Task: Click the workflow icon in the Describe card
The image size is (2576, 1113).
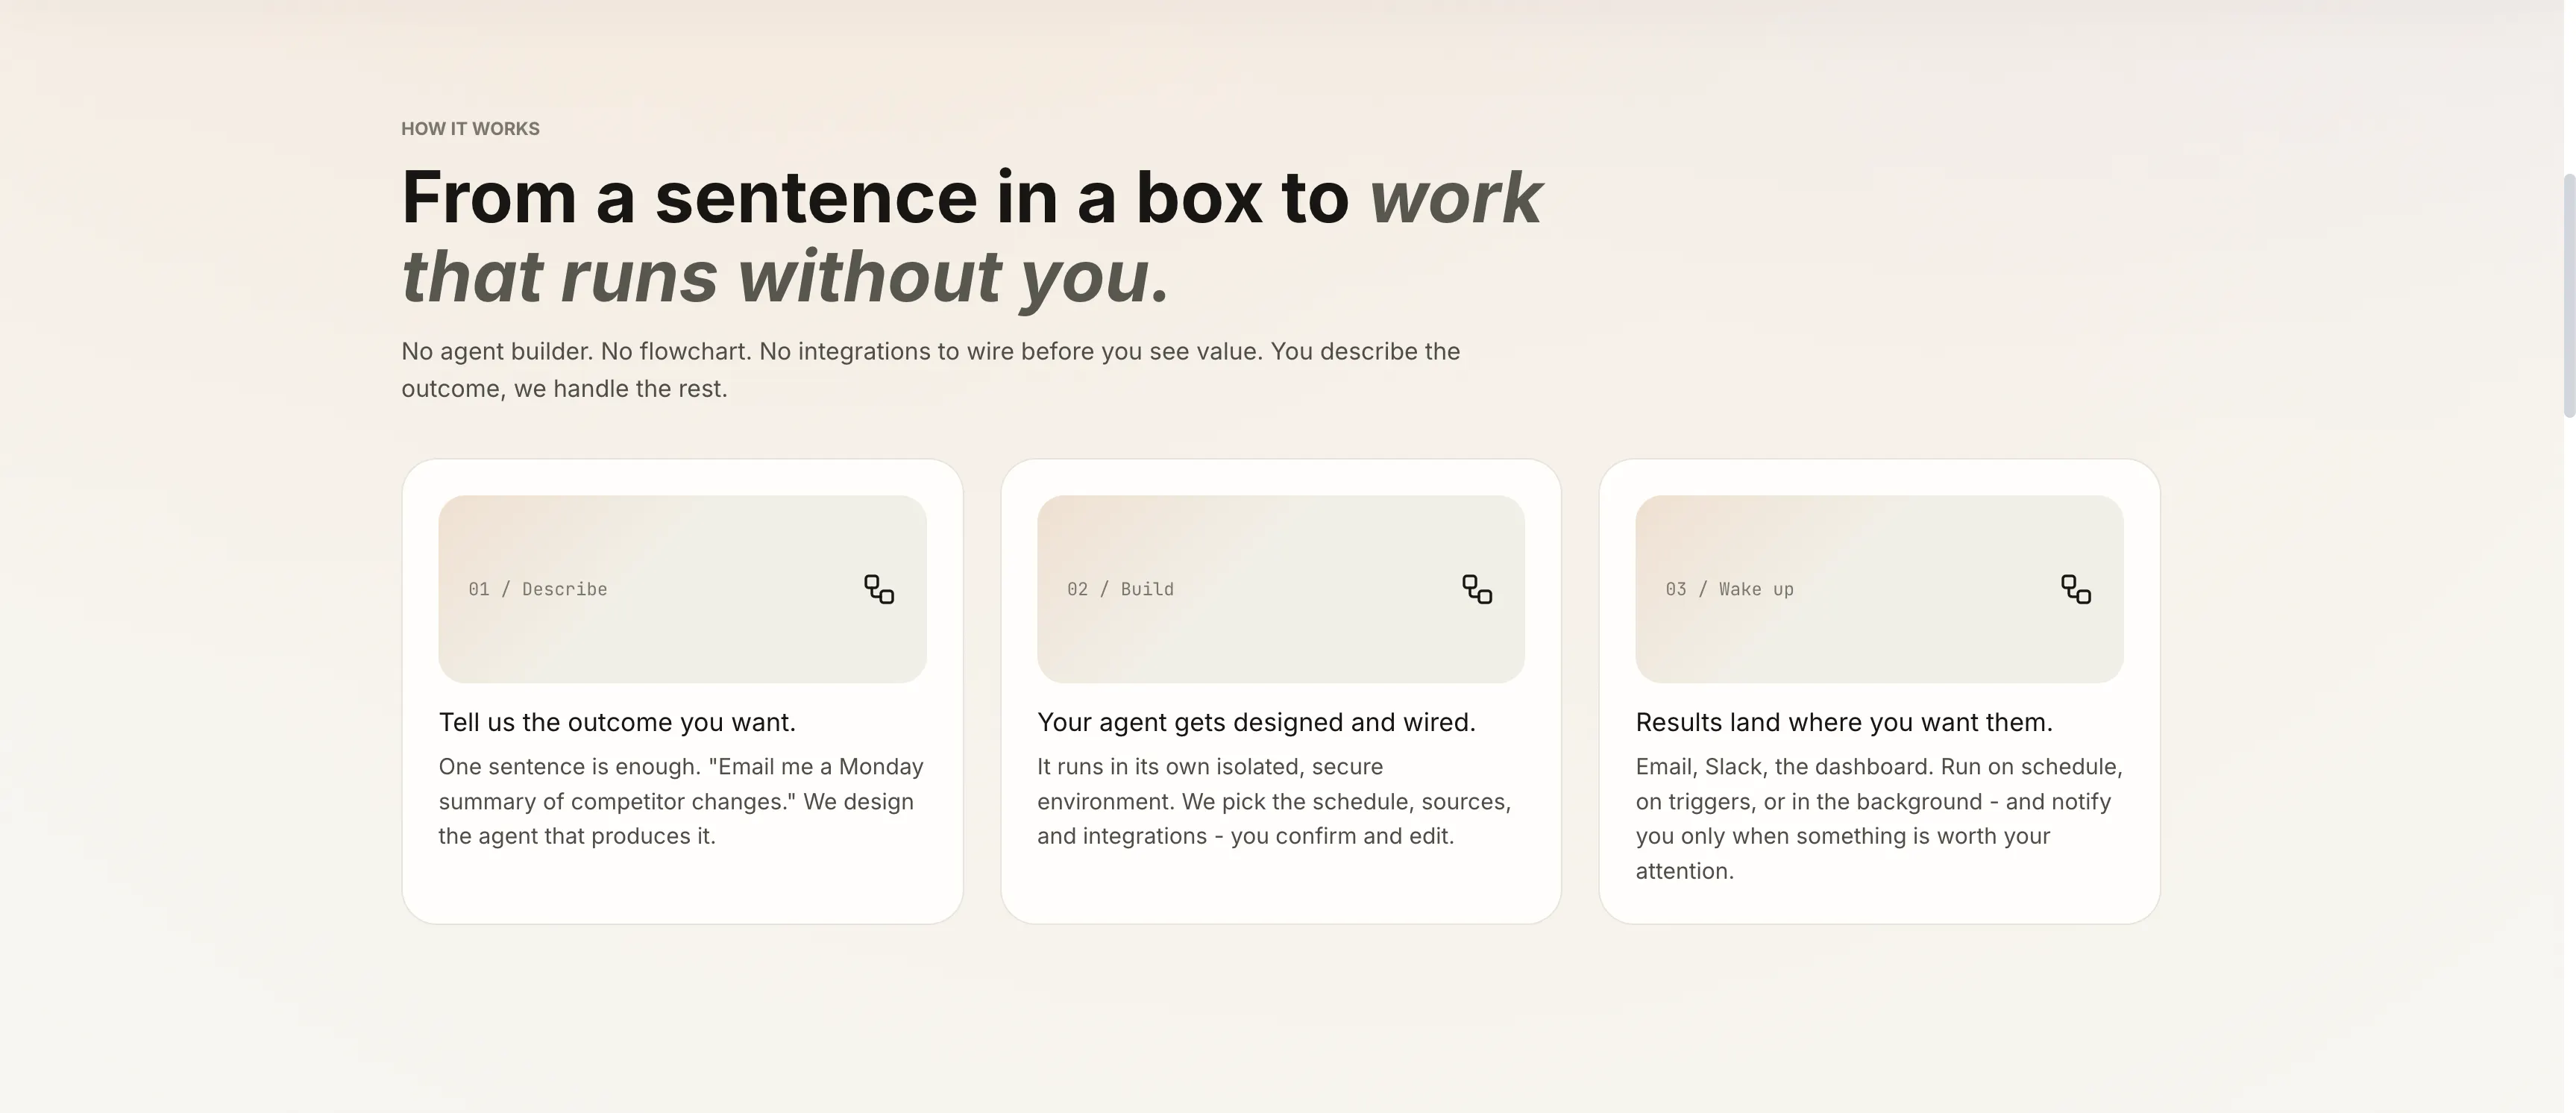Action: pos(879,589)
